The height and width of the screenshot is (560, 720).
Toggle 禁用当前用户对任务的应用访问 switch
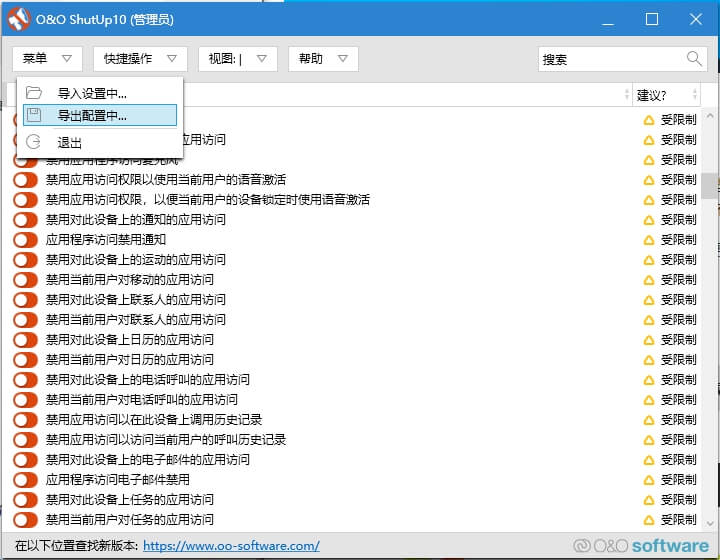[25, 520]
